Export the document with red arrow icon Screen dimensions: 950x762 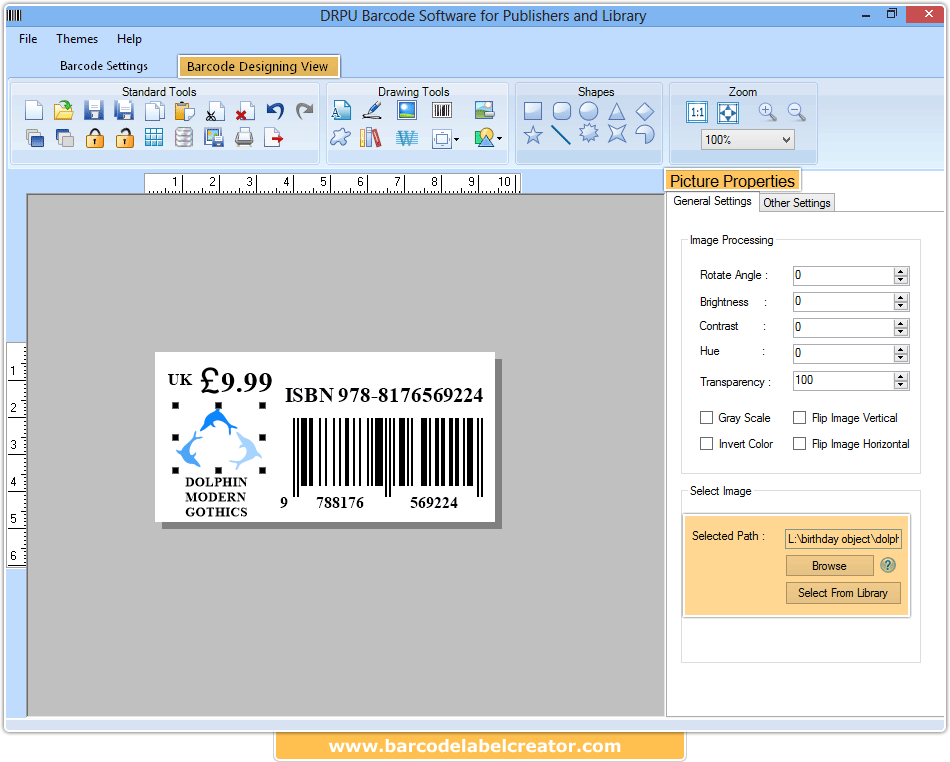tap(274, 138)
